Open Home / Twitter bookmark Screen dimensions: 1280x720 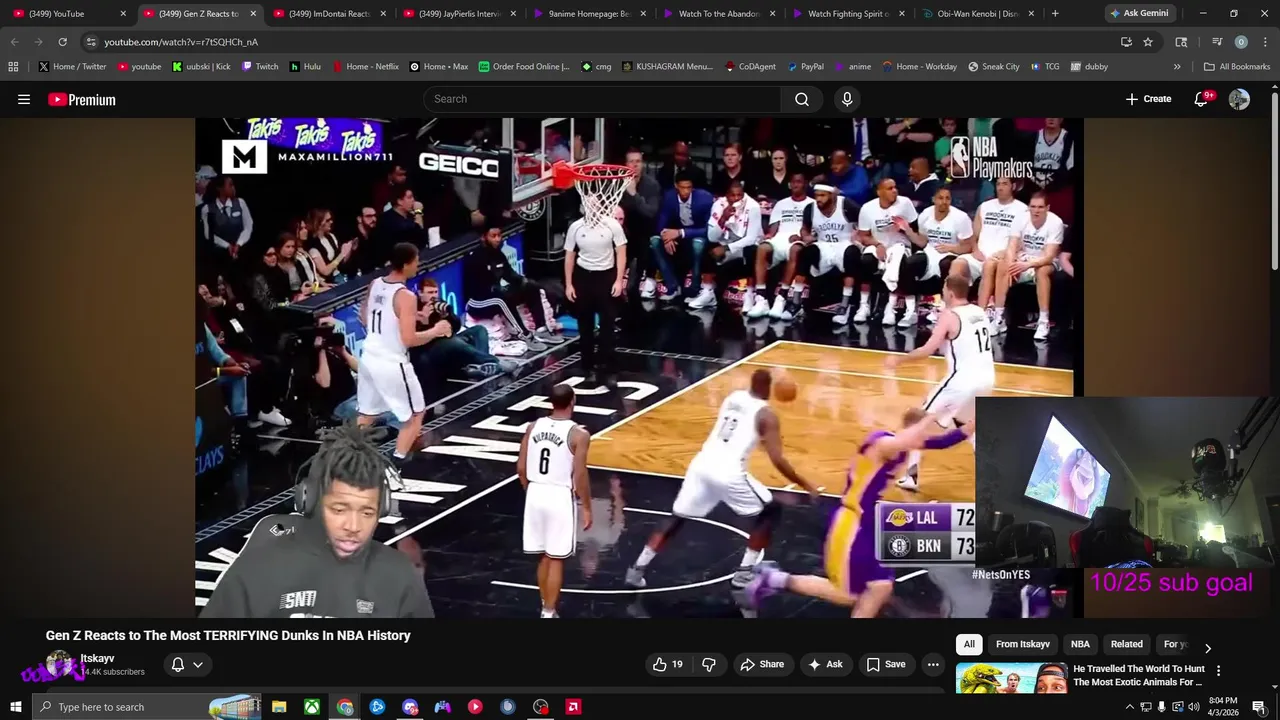72,67
